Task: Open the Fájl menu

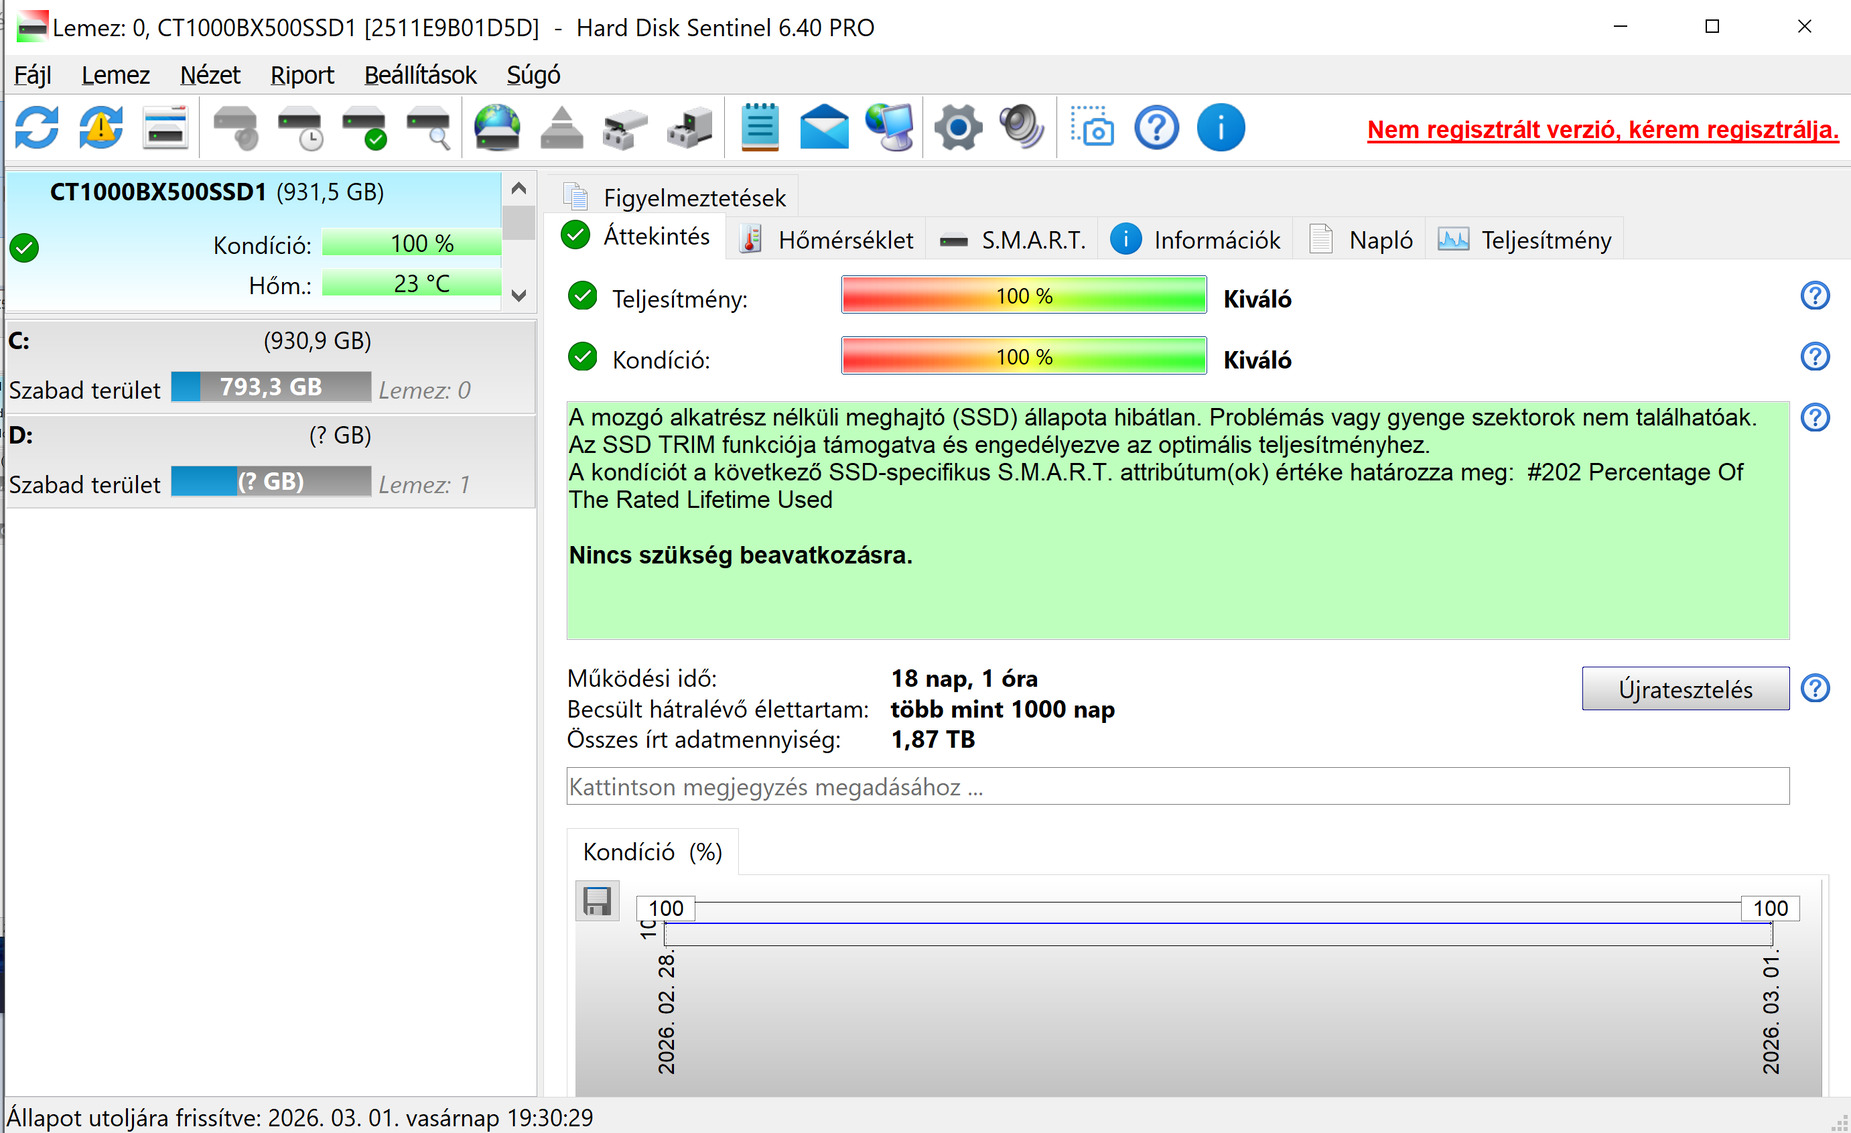Action: 33,75
